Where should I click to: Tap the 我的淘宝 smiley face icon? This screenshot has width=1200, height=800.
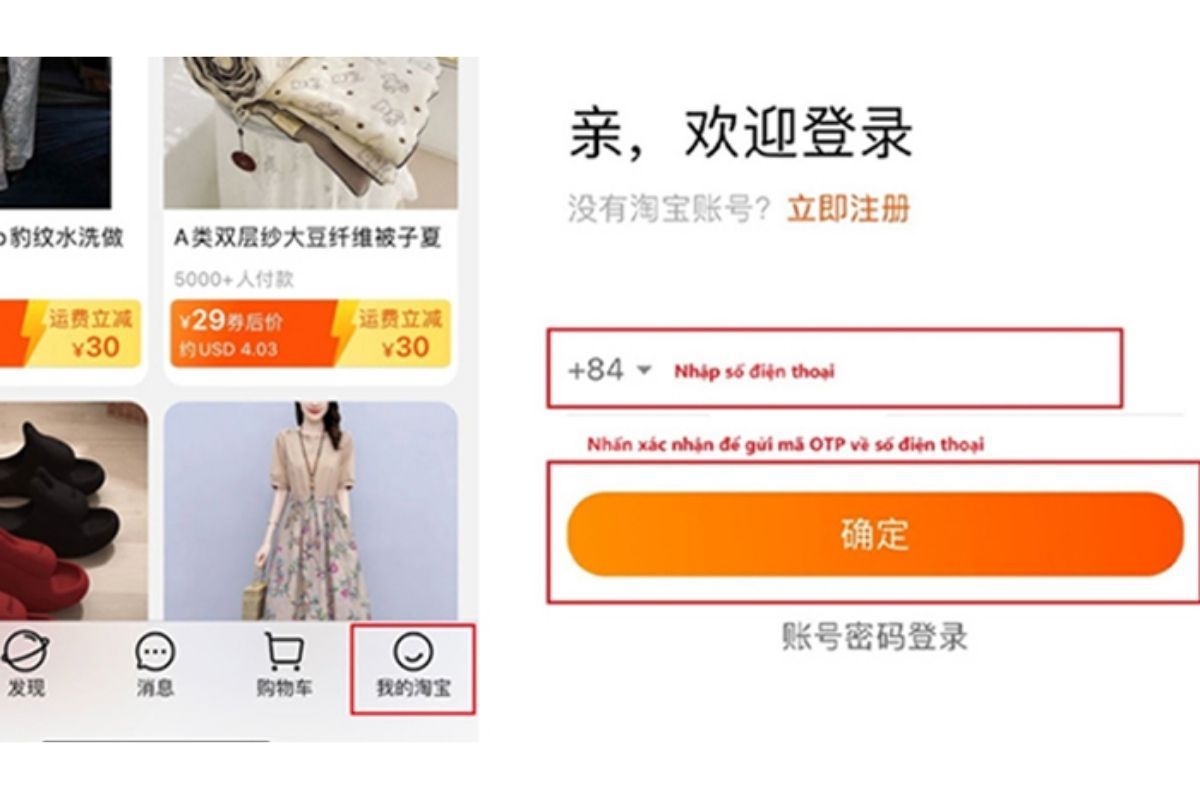pyautogui.click(x=412, y=652)
